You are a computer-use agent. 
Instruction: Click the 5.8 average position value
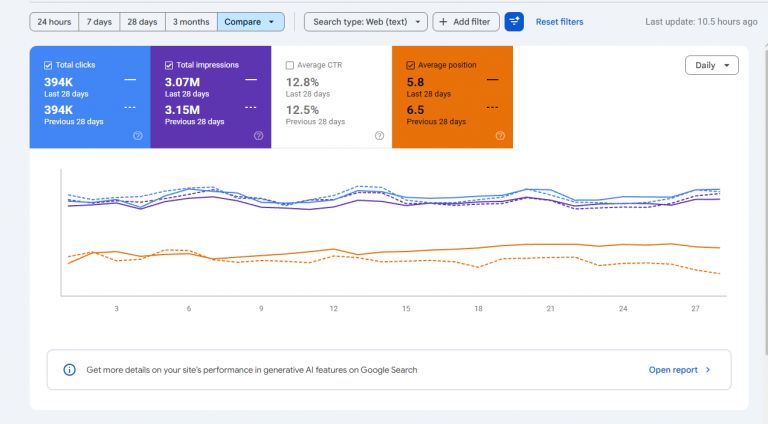pyautogui.click(x=415, y=82)
